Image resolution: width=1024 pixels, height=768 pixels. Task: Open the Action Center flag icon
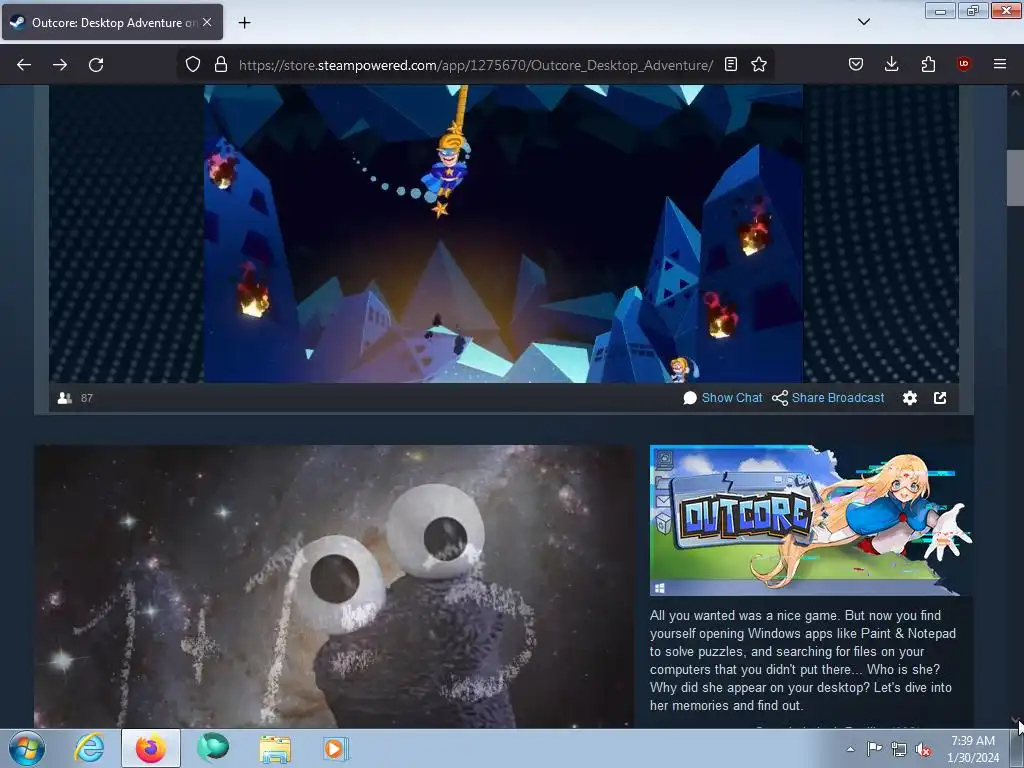(x=874, y=749)
